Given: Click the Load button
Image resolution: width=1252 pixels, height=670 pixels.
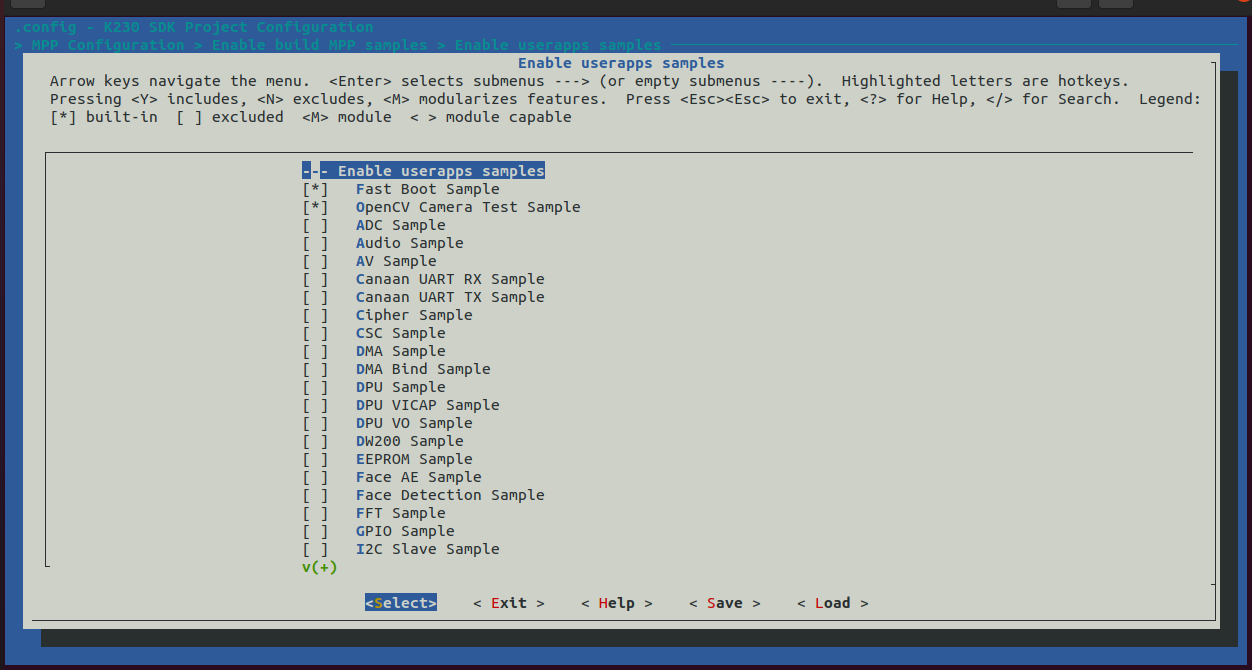Looking at the screenshot, I should coord(832,603).
